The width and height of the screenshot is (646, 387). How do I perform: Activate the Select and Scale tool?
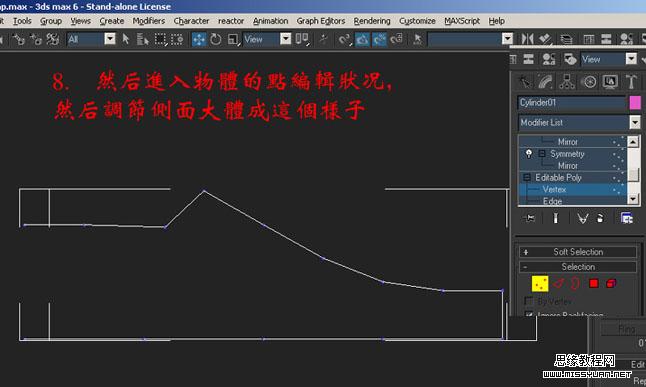coord(233,40)
